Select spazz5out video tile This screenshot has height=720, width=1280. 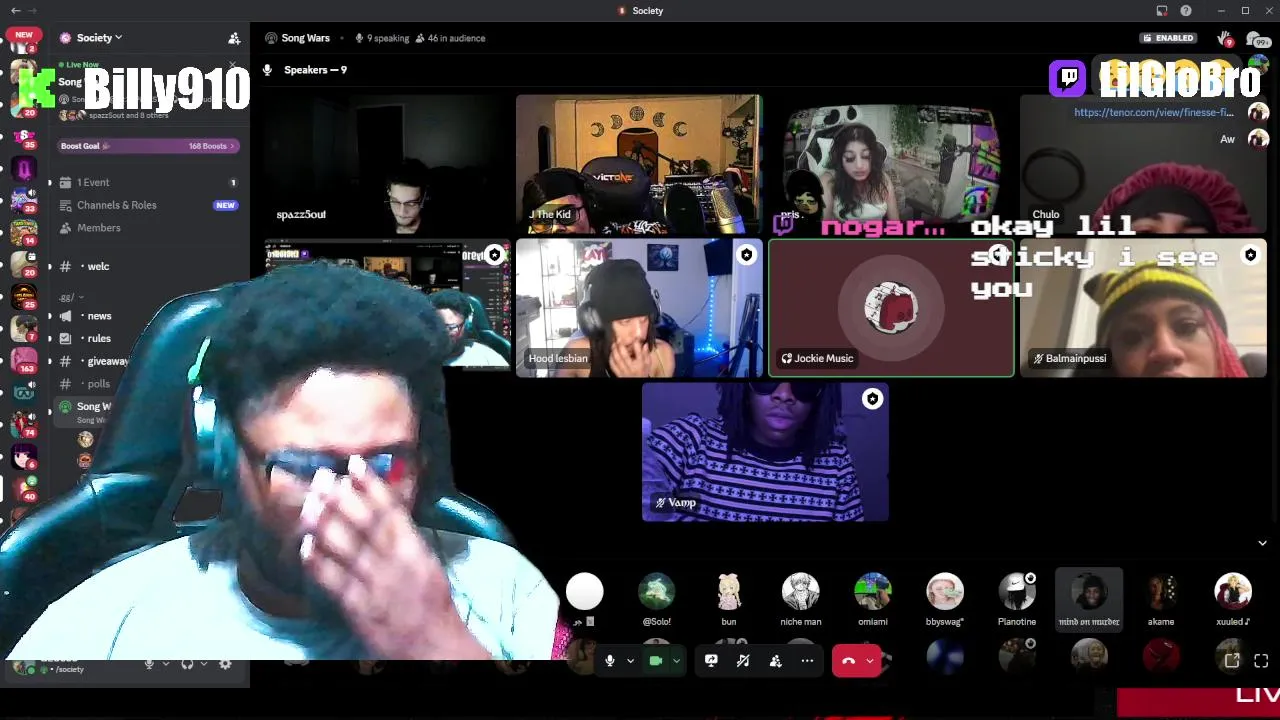[388, 164]
